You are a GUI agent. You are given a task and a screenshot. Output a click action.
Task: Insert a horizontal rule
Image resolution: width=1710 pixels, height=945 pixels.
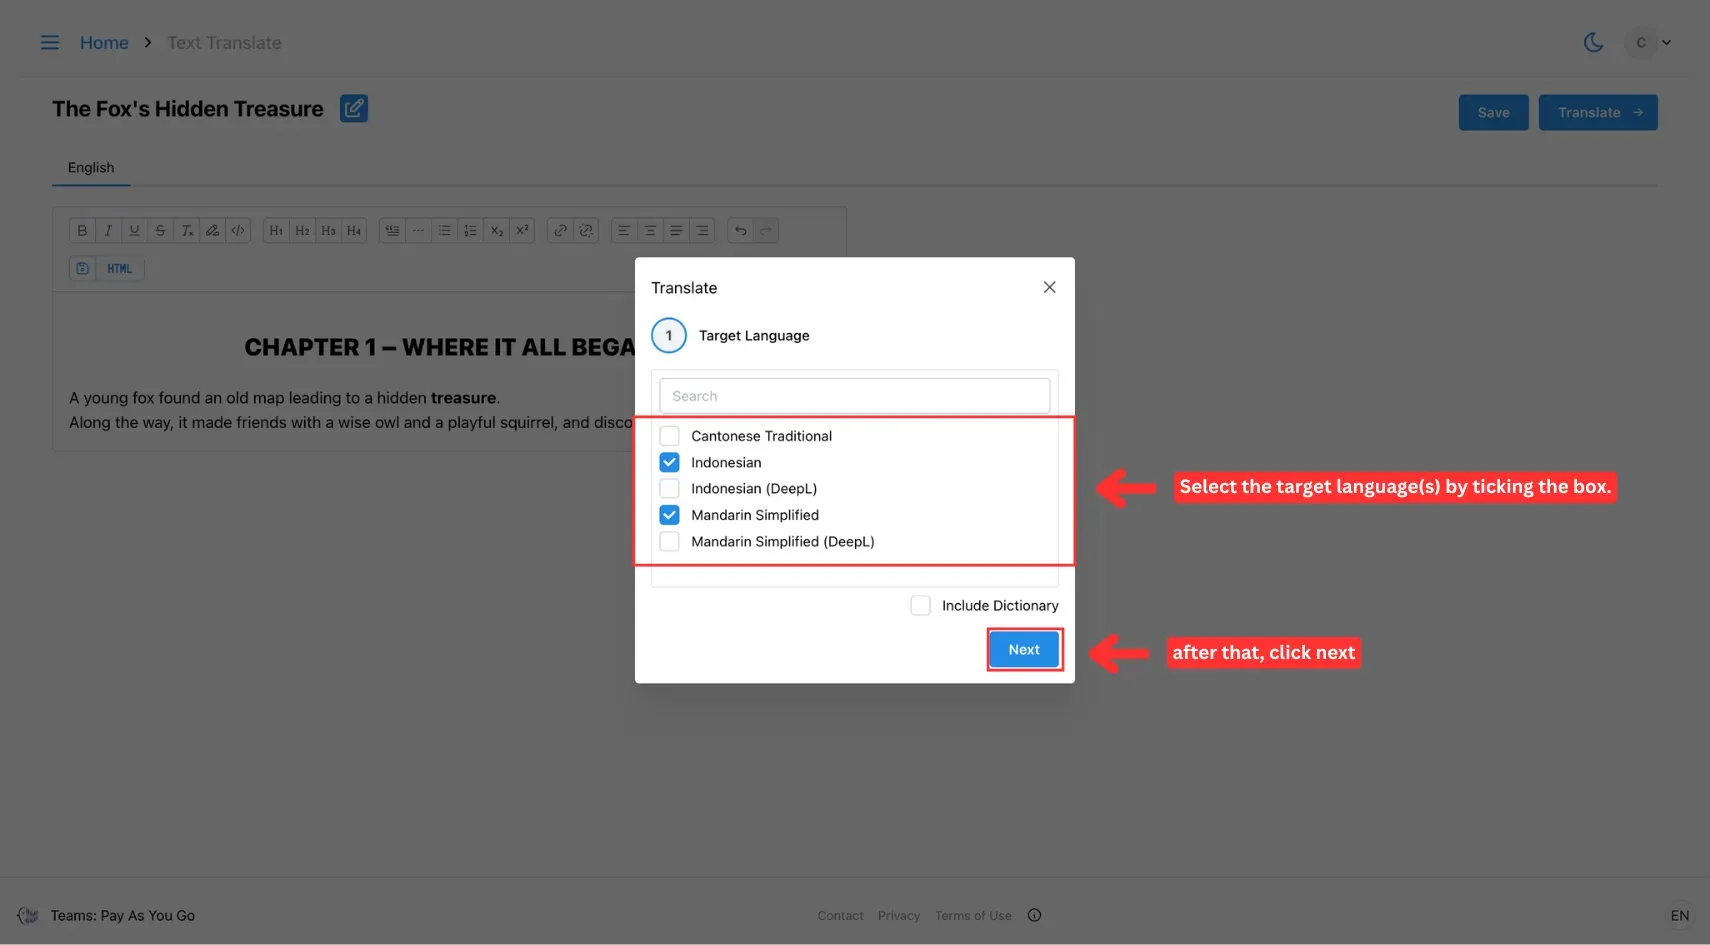coord(418,230)
